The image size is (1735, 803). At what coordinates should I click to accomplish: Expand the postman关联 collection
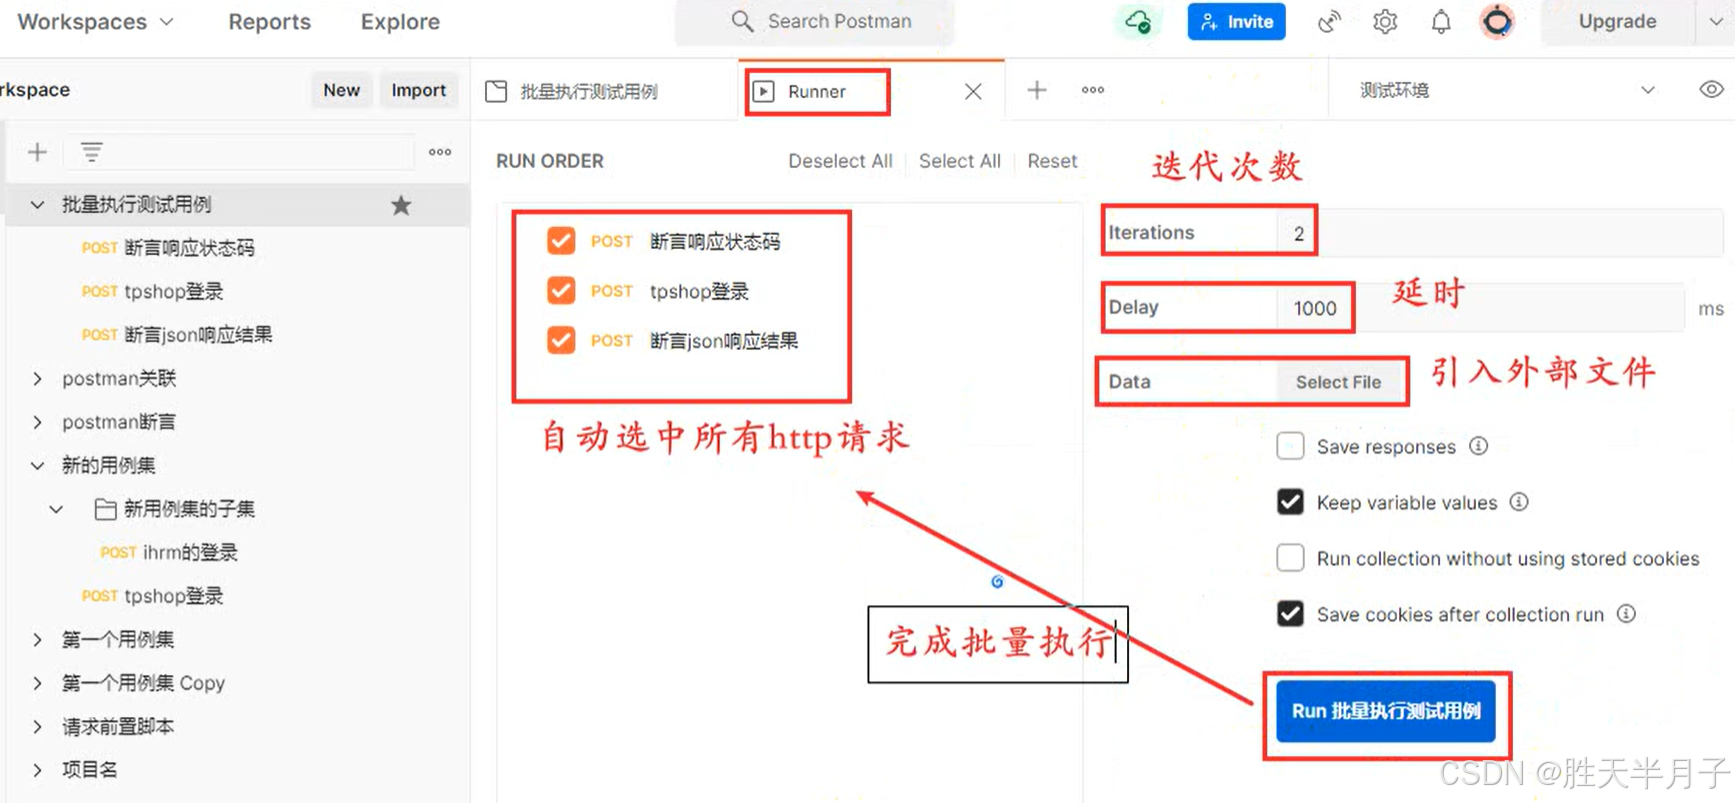(37, 379)
